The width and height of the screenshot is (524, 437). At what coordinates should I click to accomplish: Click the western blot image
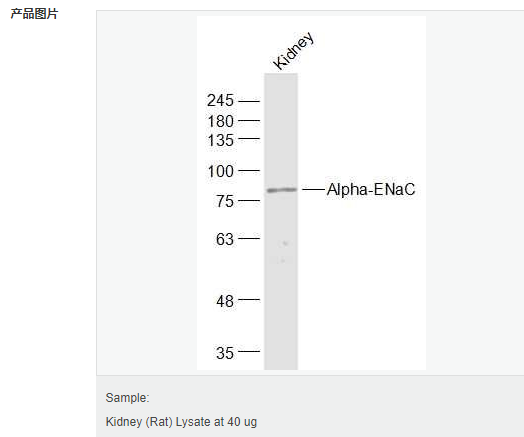pyautogui.click(x=311, y=193)
